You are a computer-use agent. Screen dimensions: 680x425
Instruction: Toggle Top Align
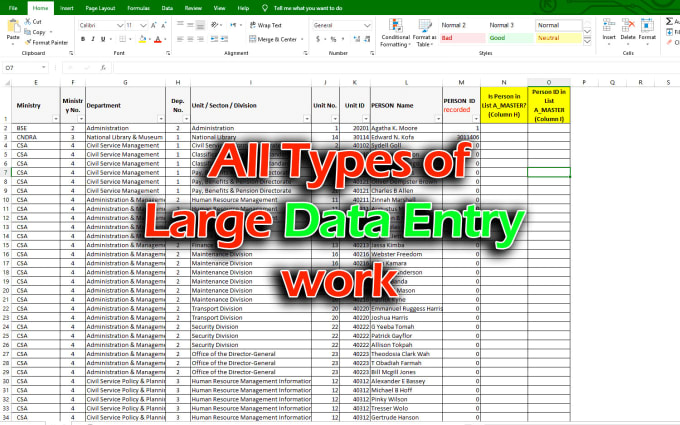pos(180,25)
